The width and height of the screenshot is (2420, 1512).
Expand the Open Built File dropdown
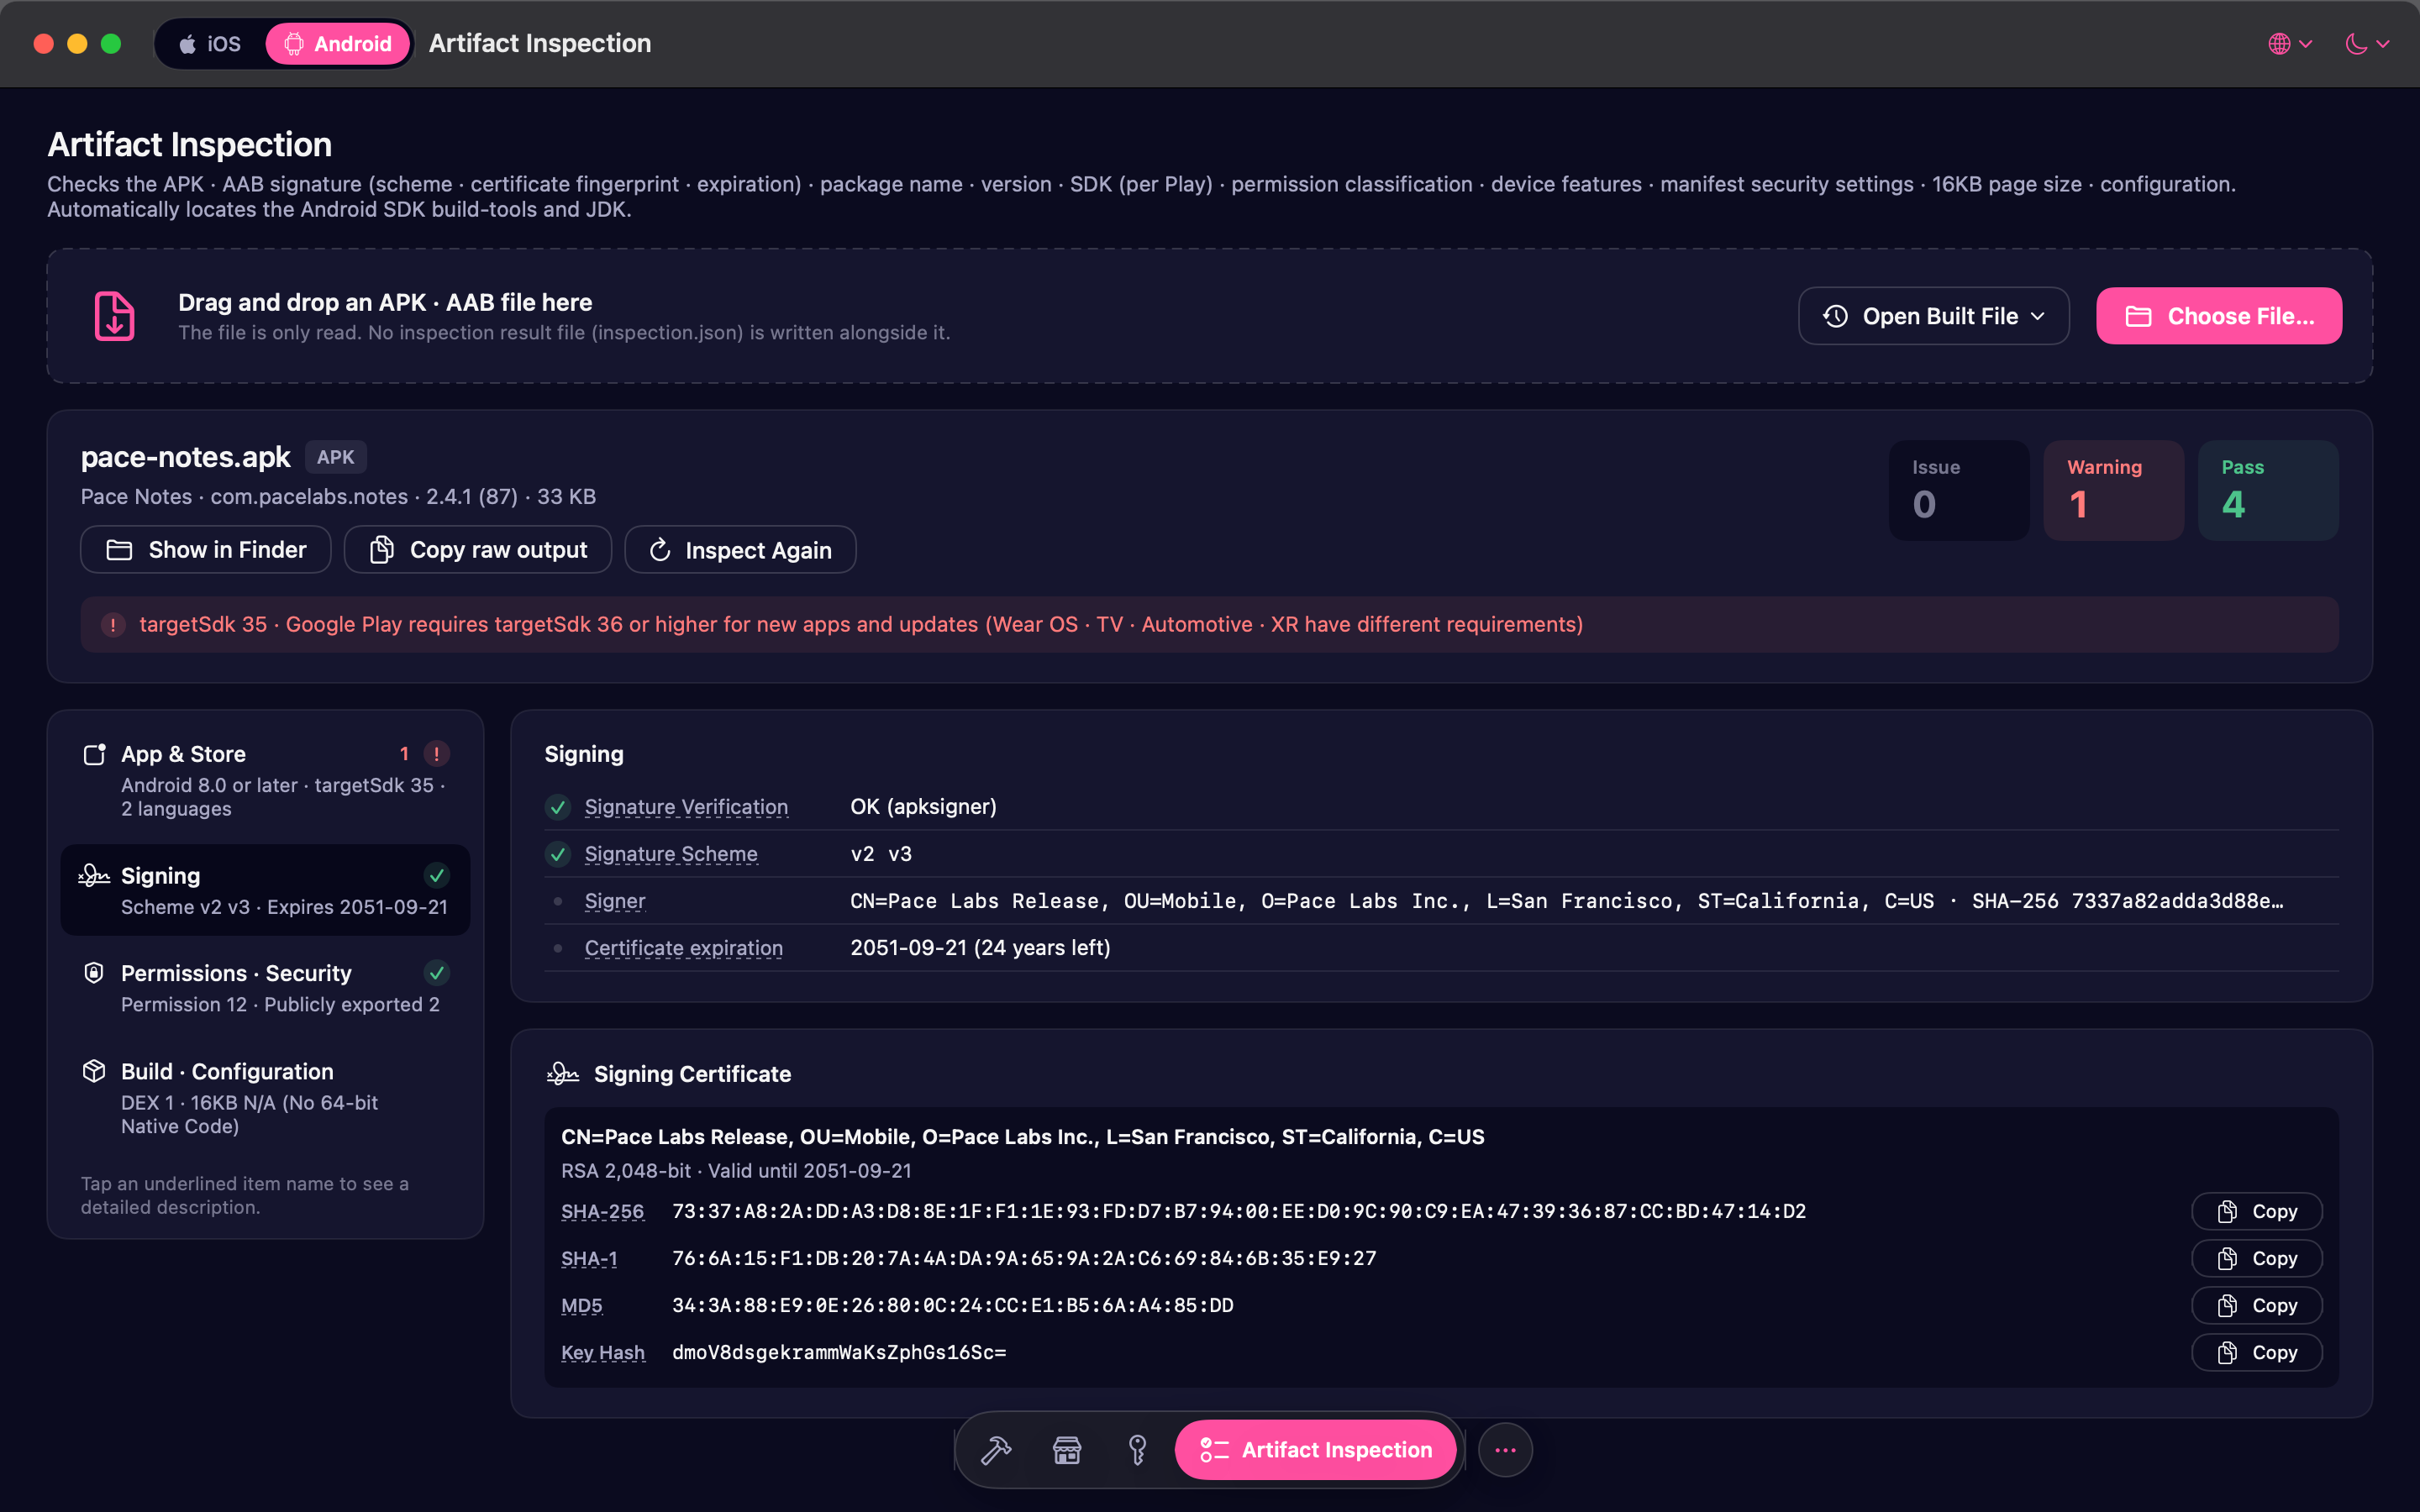[1933, 316]
